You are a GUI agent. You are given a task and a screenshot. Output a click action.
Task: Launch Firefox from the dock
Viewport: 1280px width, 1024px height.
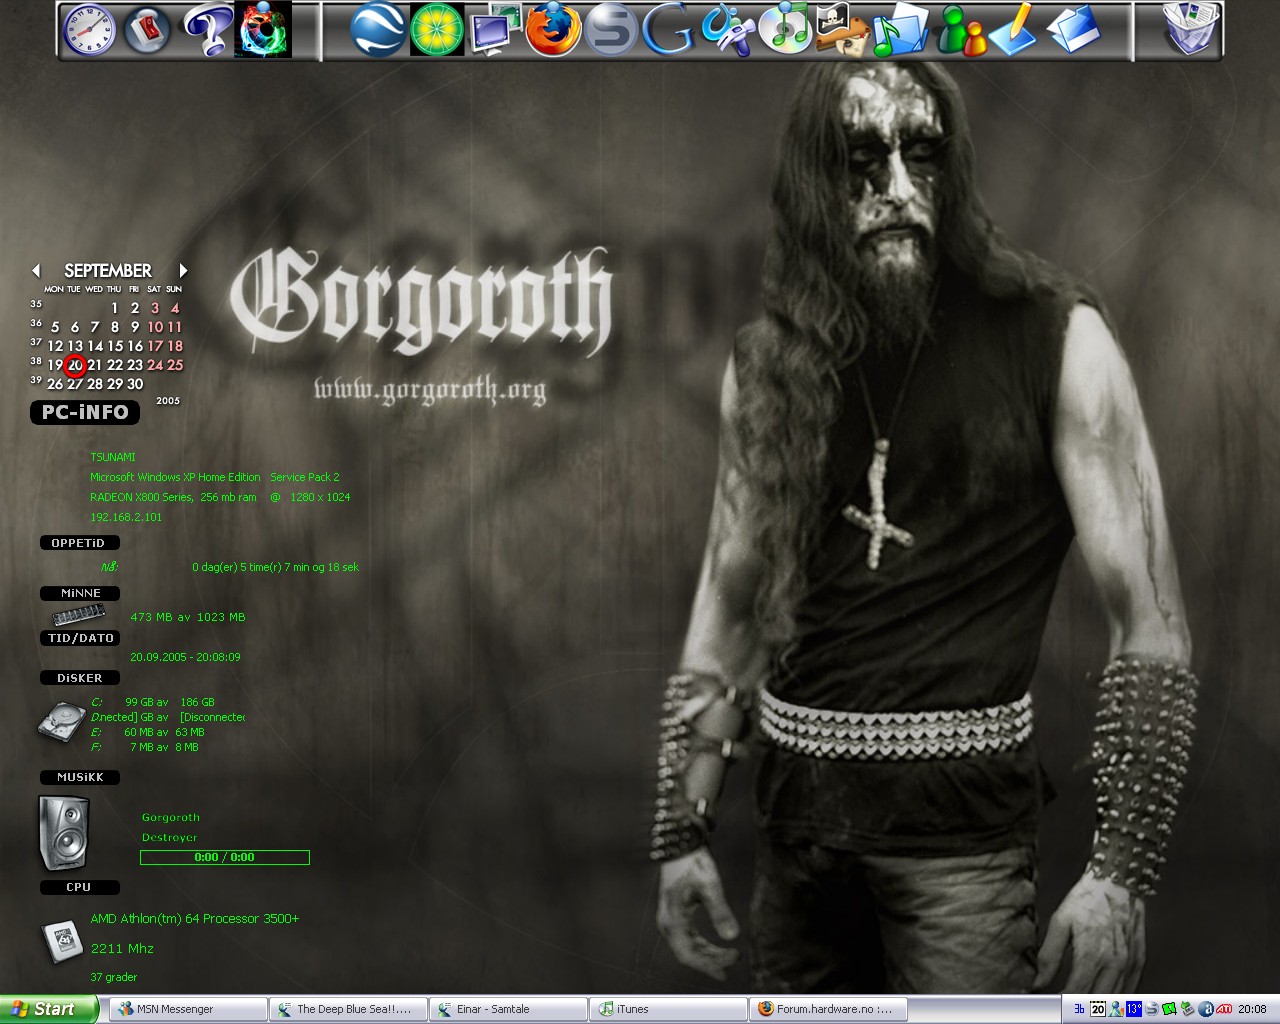click(553, 30)
